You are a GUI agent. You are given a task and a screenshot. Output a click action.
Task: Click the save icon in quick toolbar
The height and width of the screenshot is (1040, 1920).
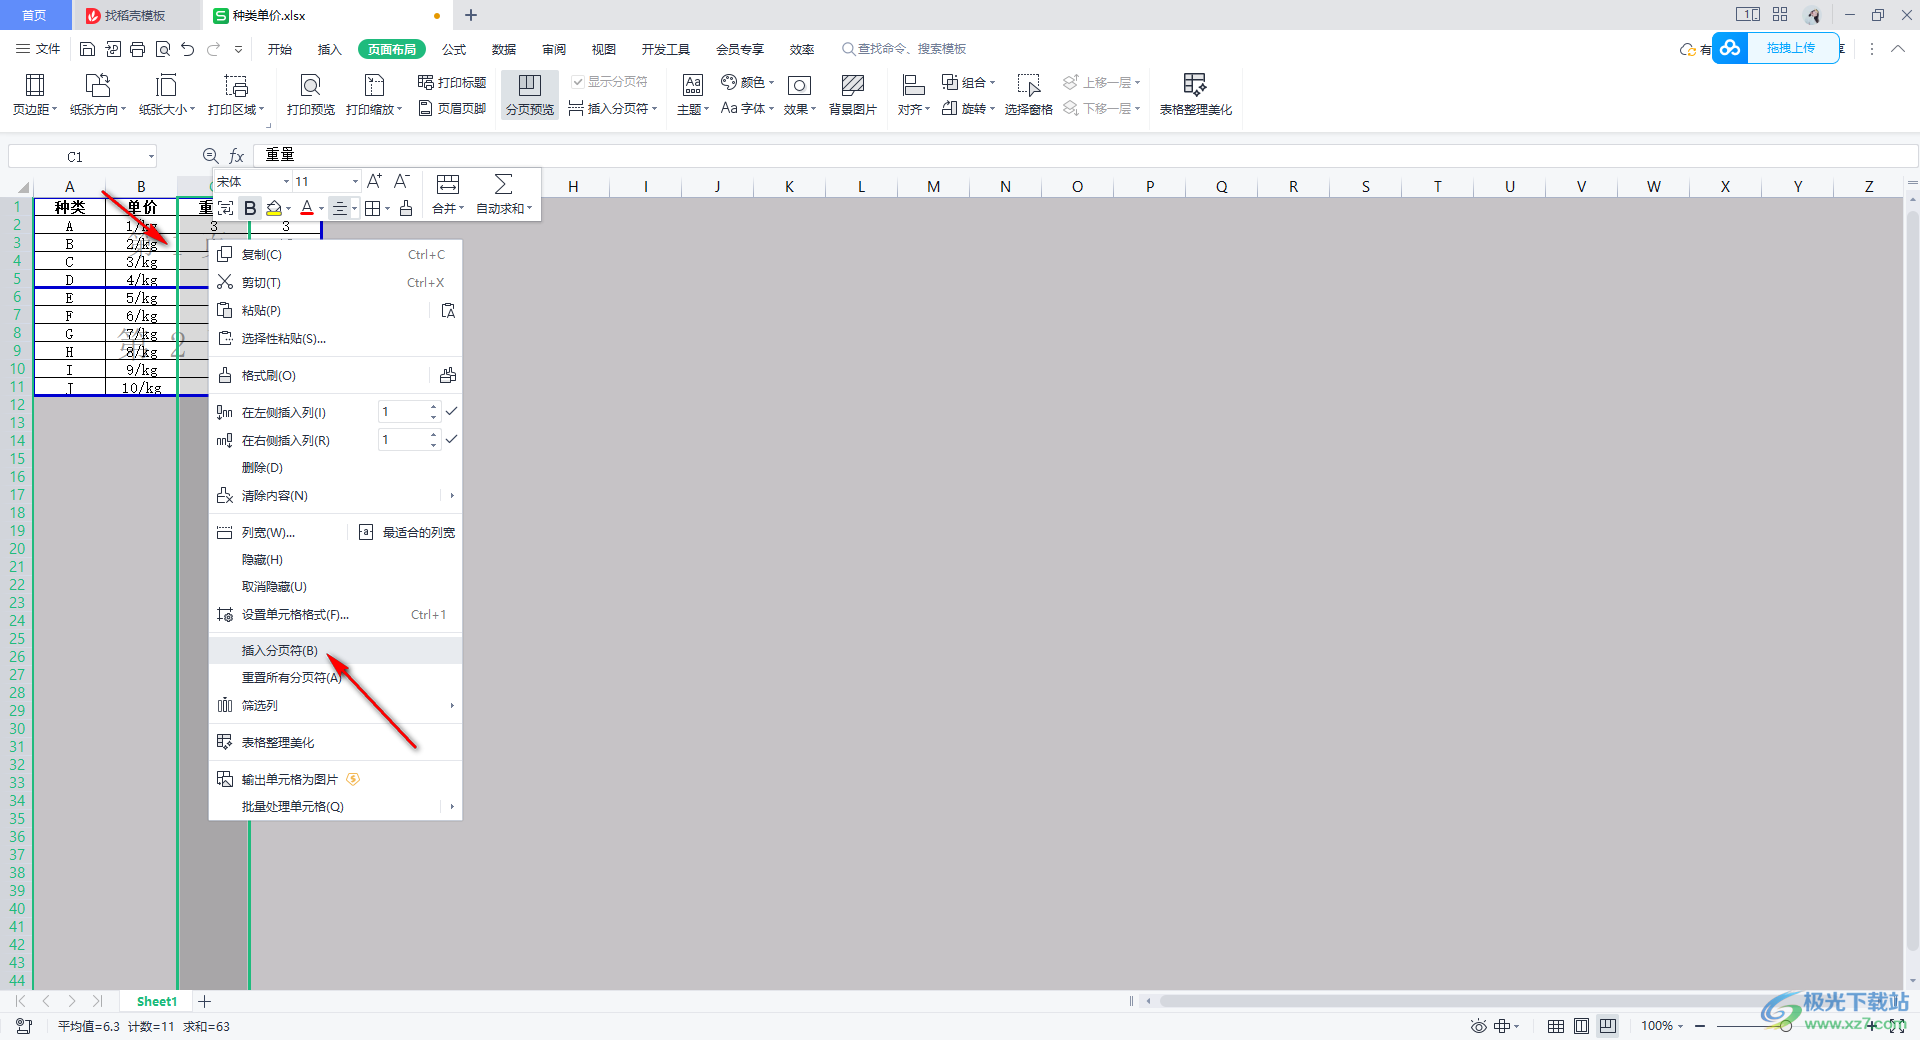pyautogui.click(x=87, y=49)
